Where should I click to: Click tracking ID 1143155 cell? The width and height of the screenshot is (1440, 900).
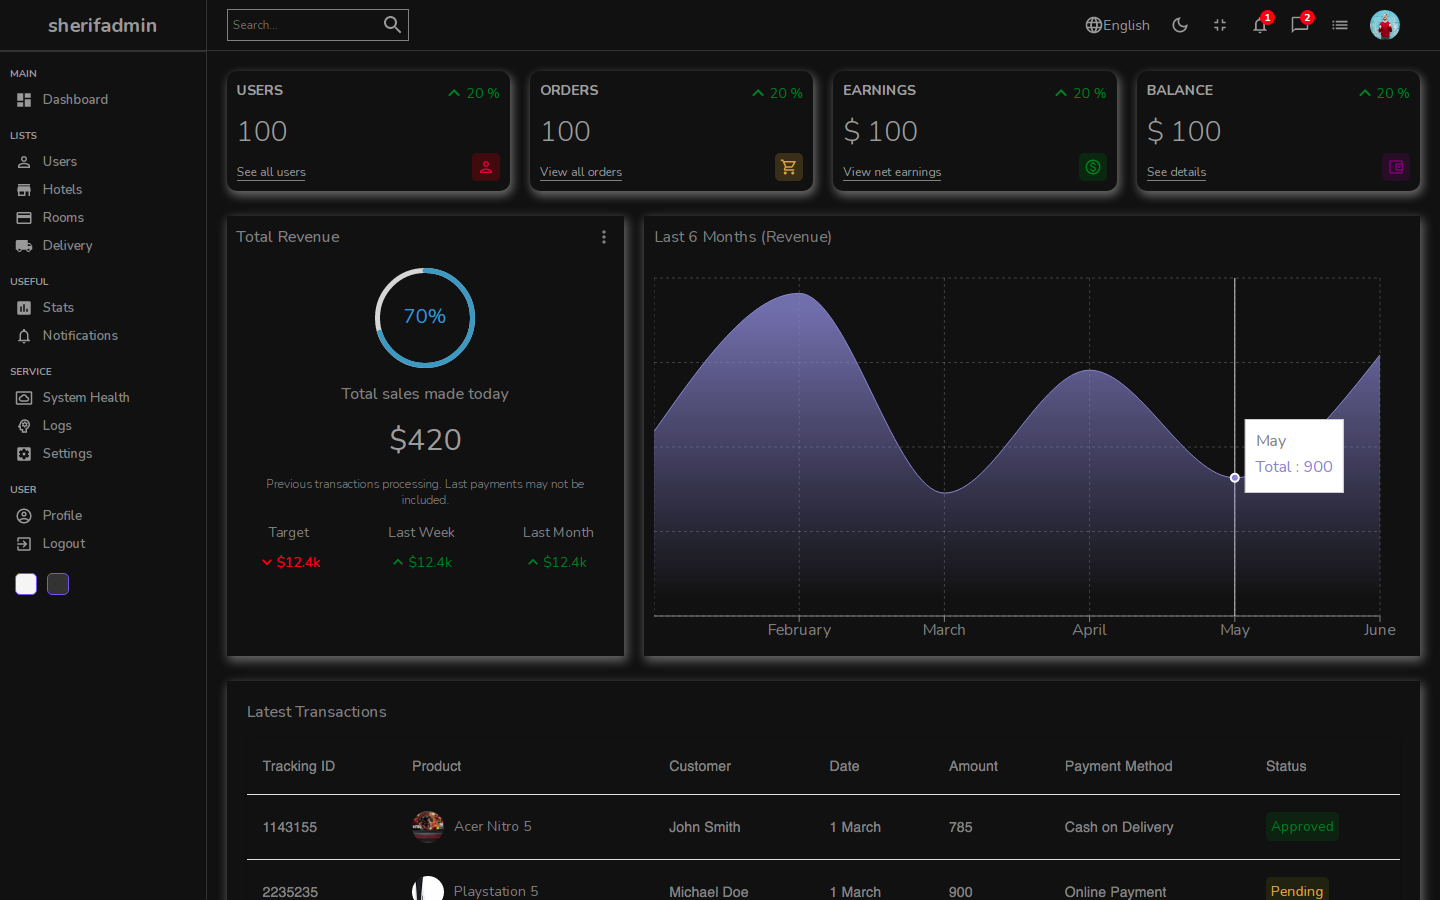290,828
